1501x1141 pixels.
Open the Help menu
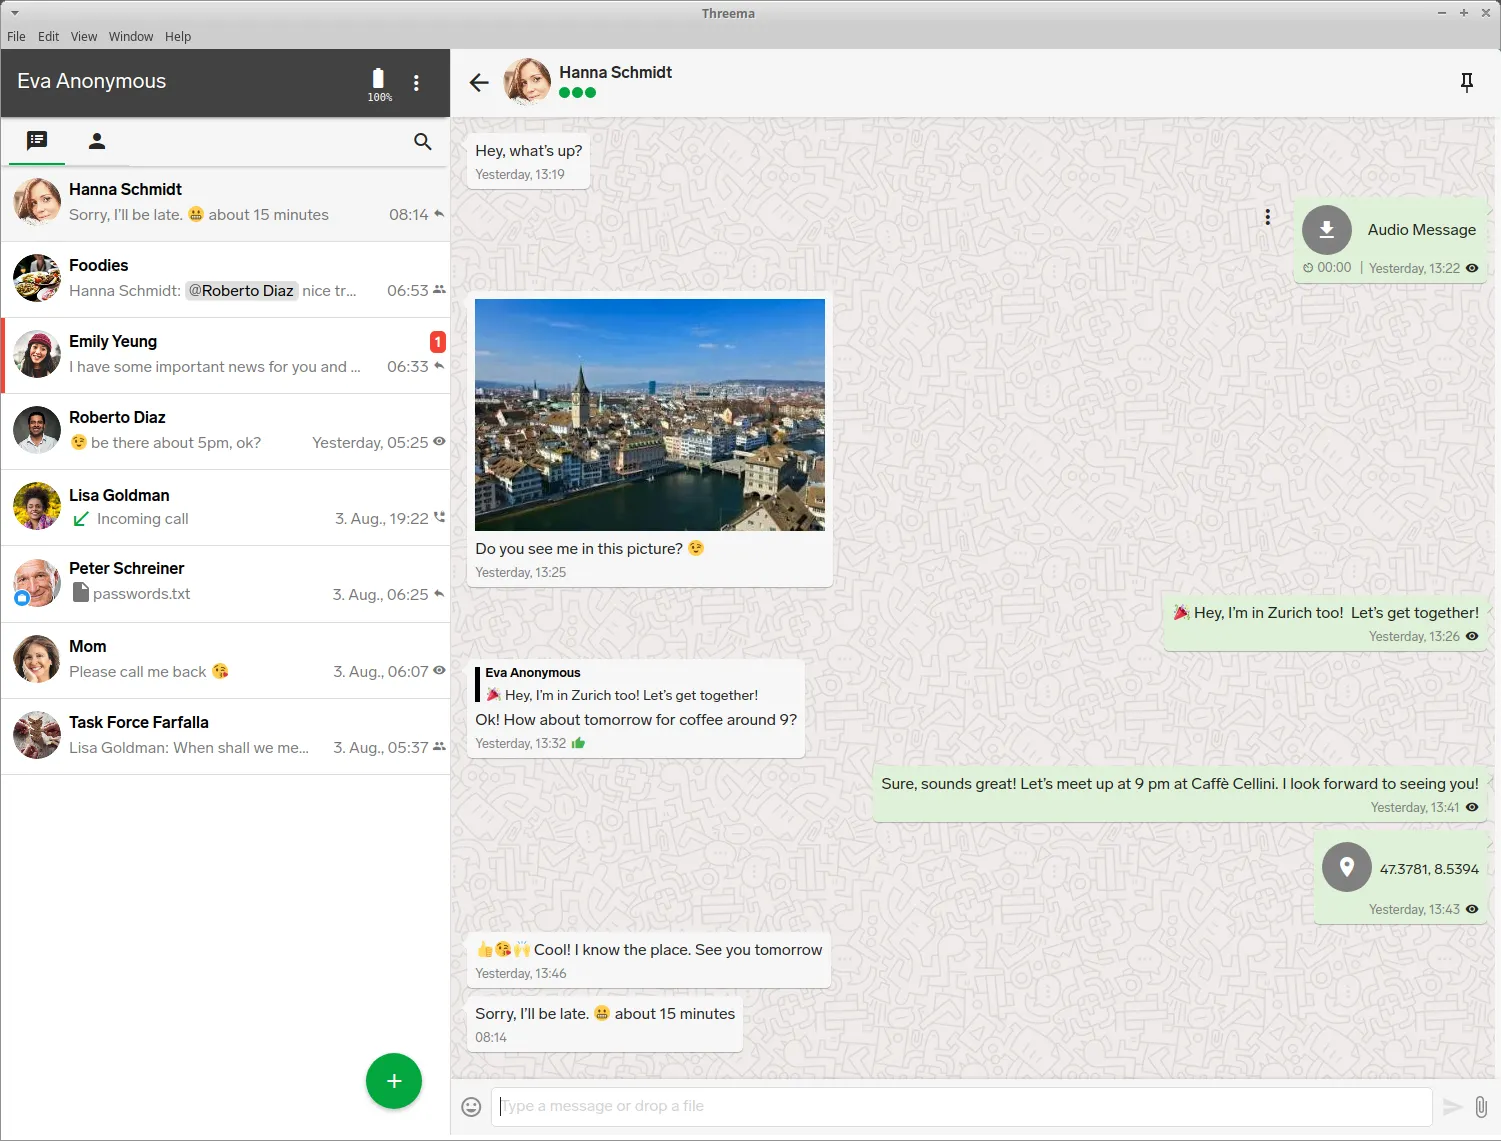[x=178, y=36]
